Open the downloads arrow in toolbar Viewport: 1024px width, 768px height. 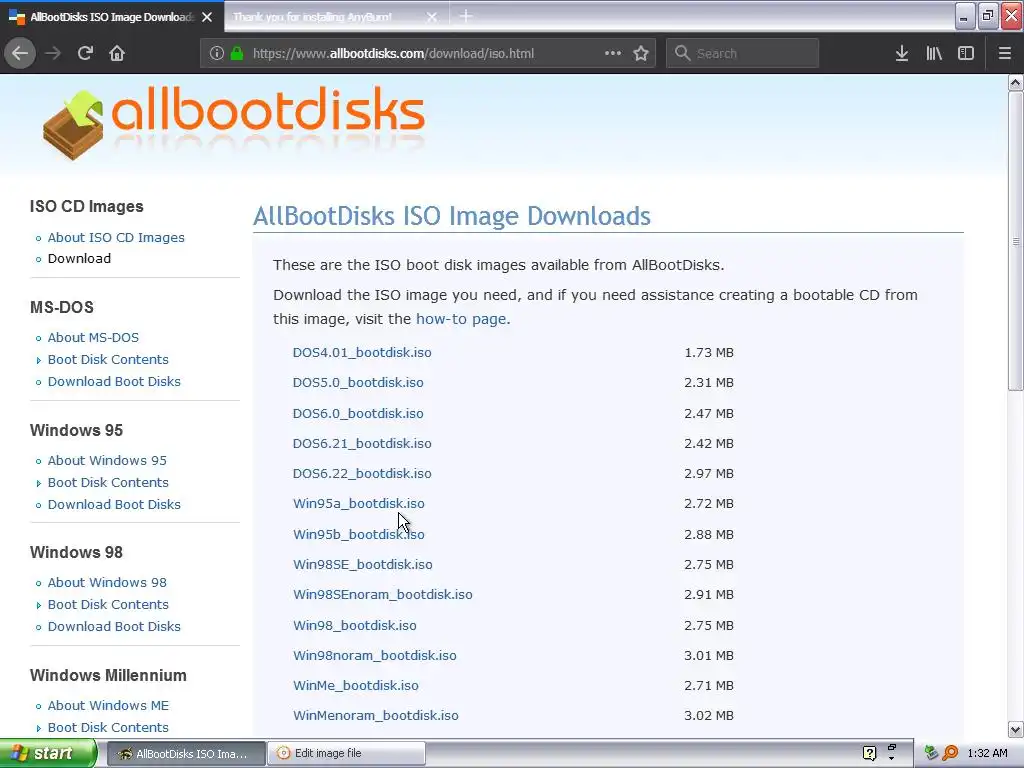902,54
